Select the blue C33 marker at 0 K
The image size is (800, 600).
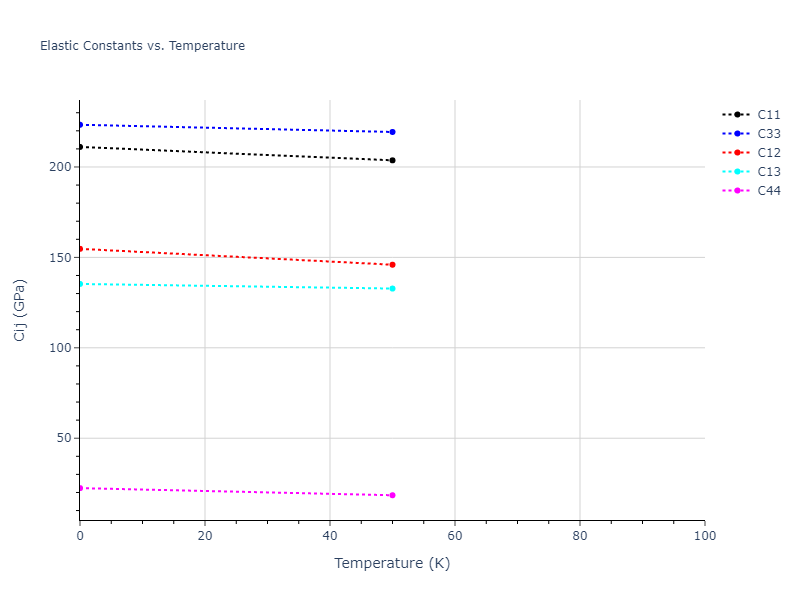80,124
